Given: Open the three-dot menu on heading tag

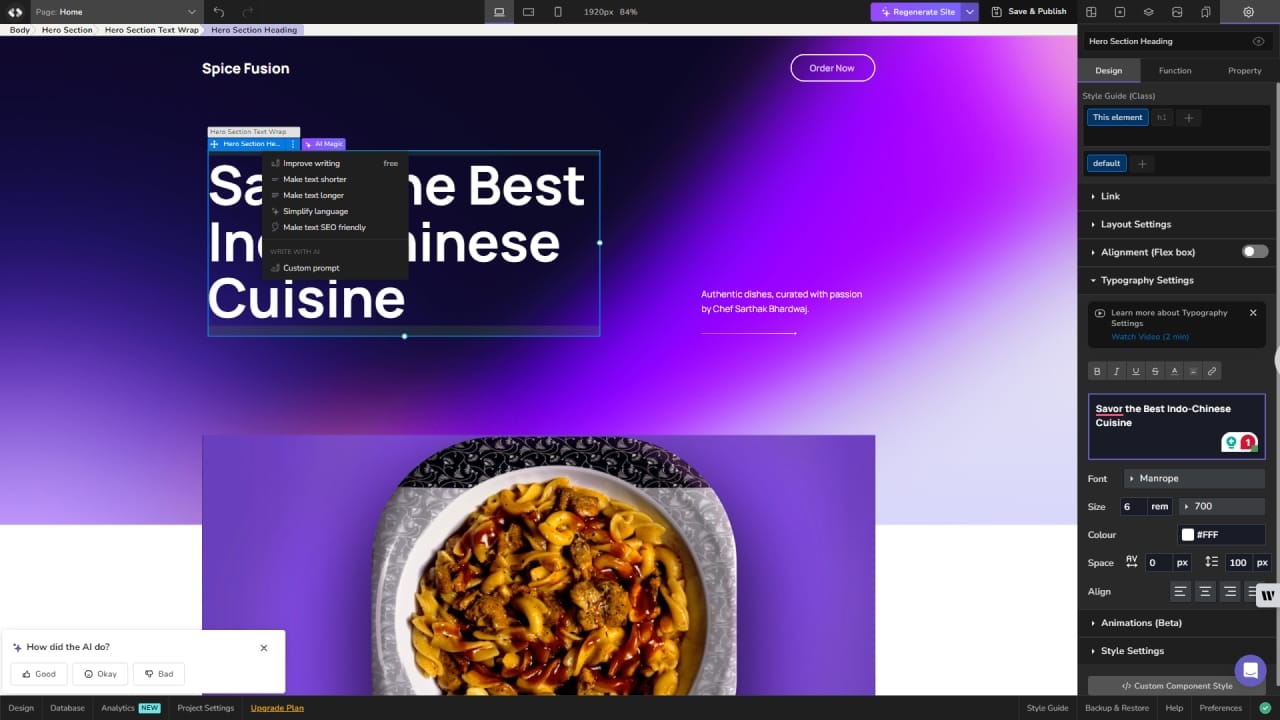Looking at the screenshot, I should [x=293, y=144].
